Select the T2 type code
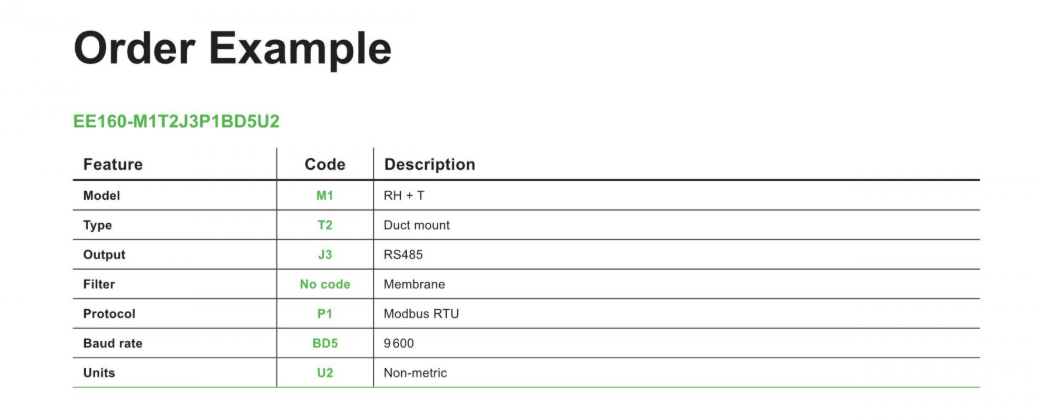 [325, 225]
